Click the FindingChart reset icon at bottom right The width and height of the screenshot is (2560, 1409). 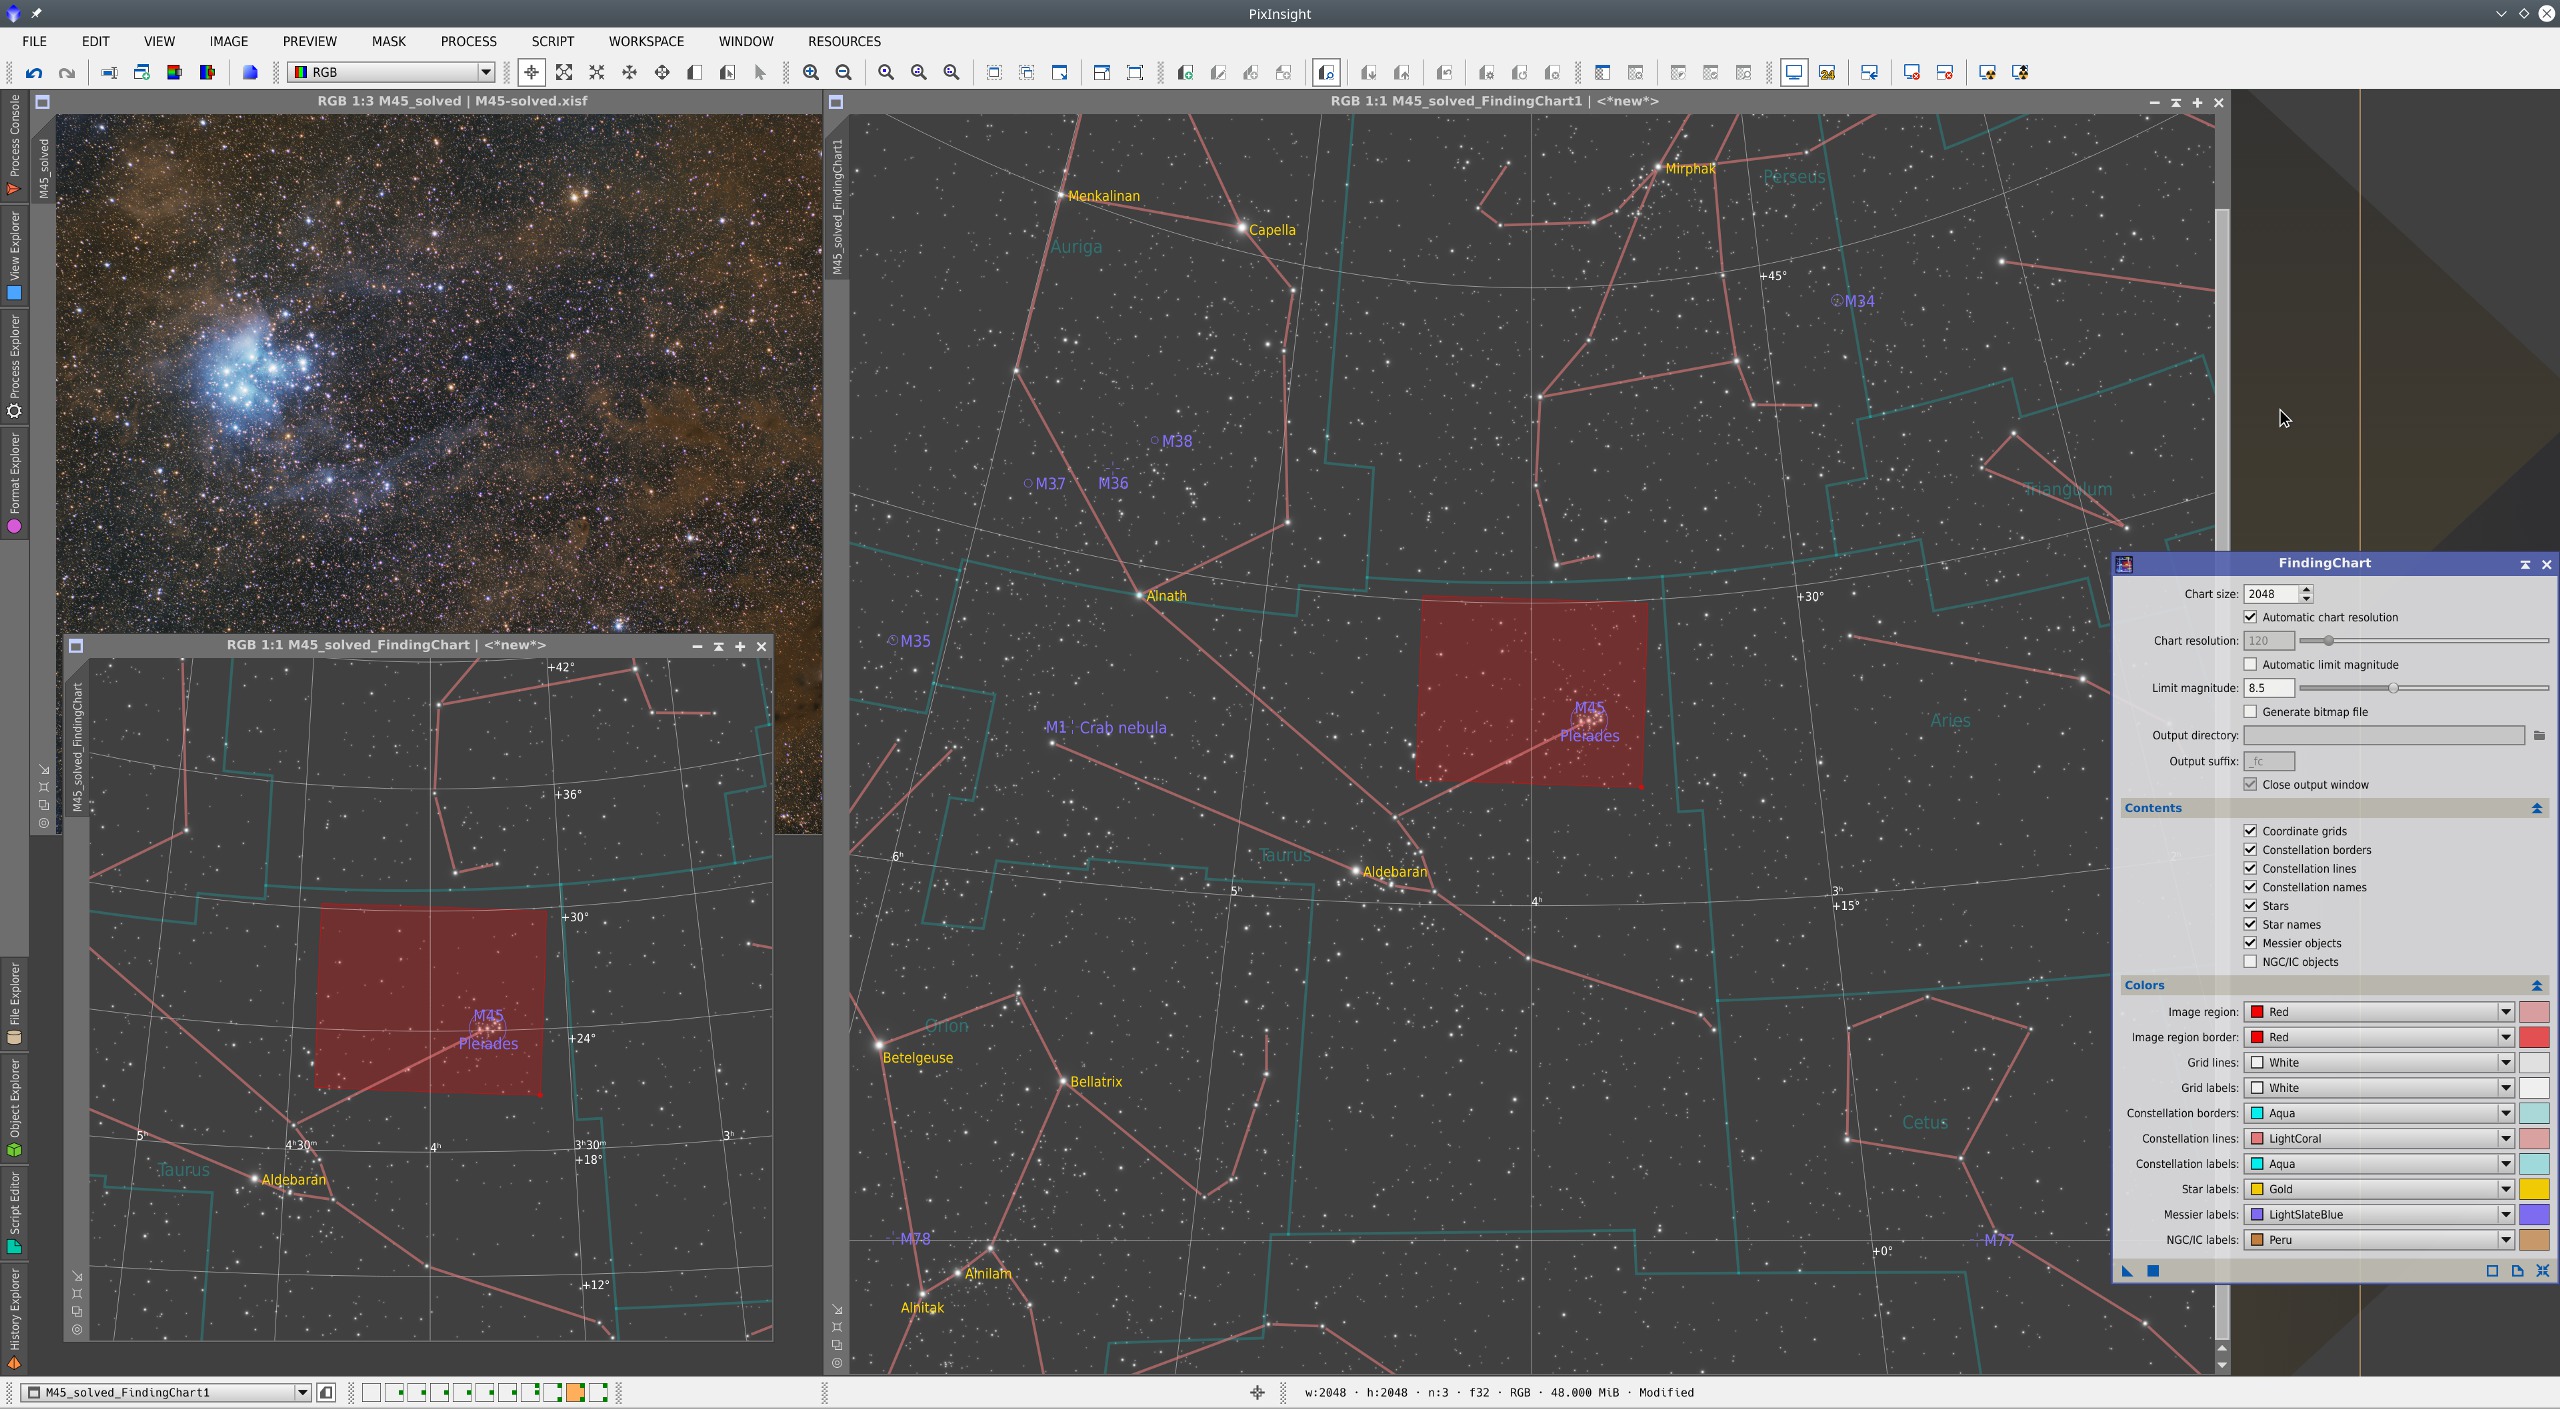click(2542, 1271)
